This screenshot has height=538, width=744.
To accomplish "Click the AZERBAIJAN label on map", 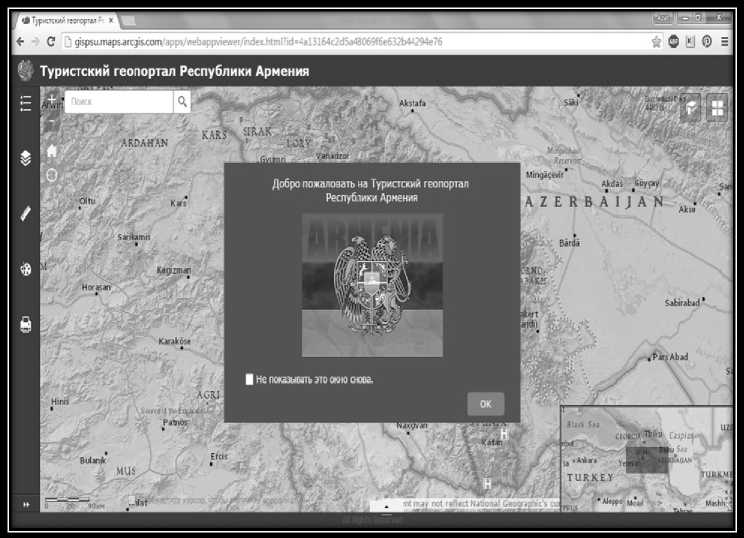I will click(595, 202).
